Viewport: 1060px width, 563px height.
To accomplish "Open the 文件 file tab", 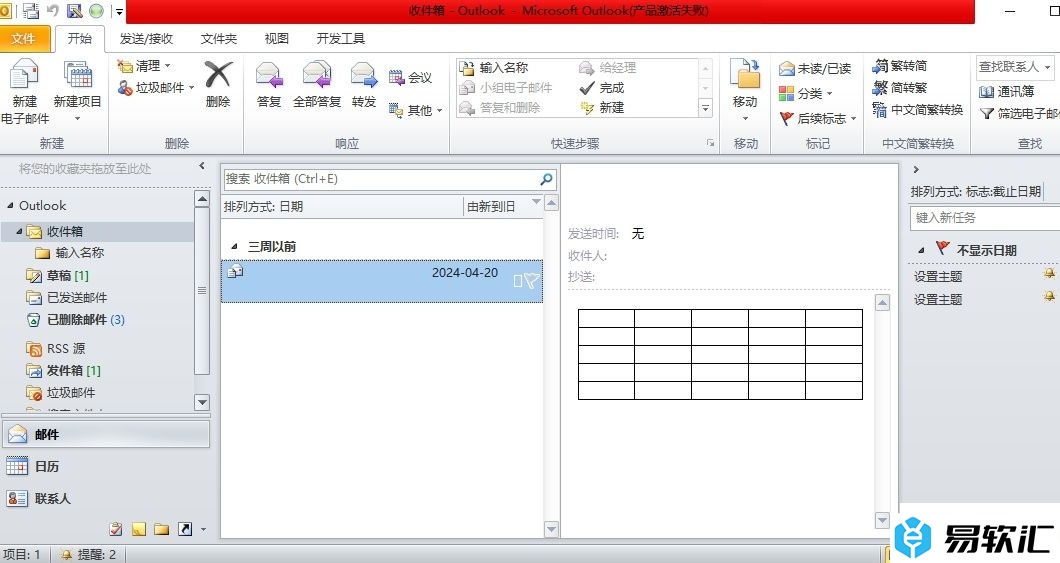I will 22,39.
